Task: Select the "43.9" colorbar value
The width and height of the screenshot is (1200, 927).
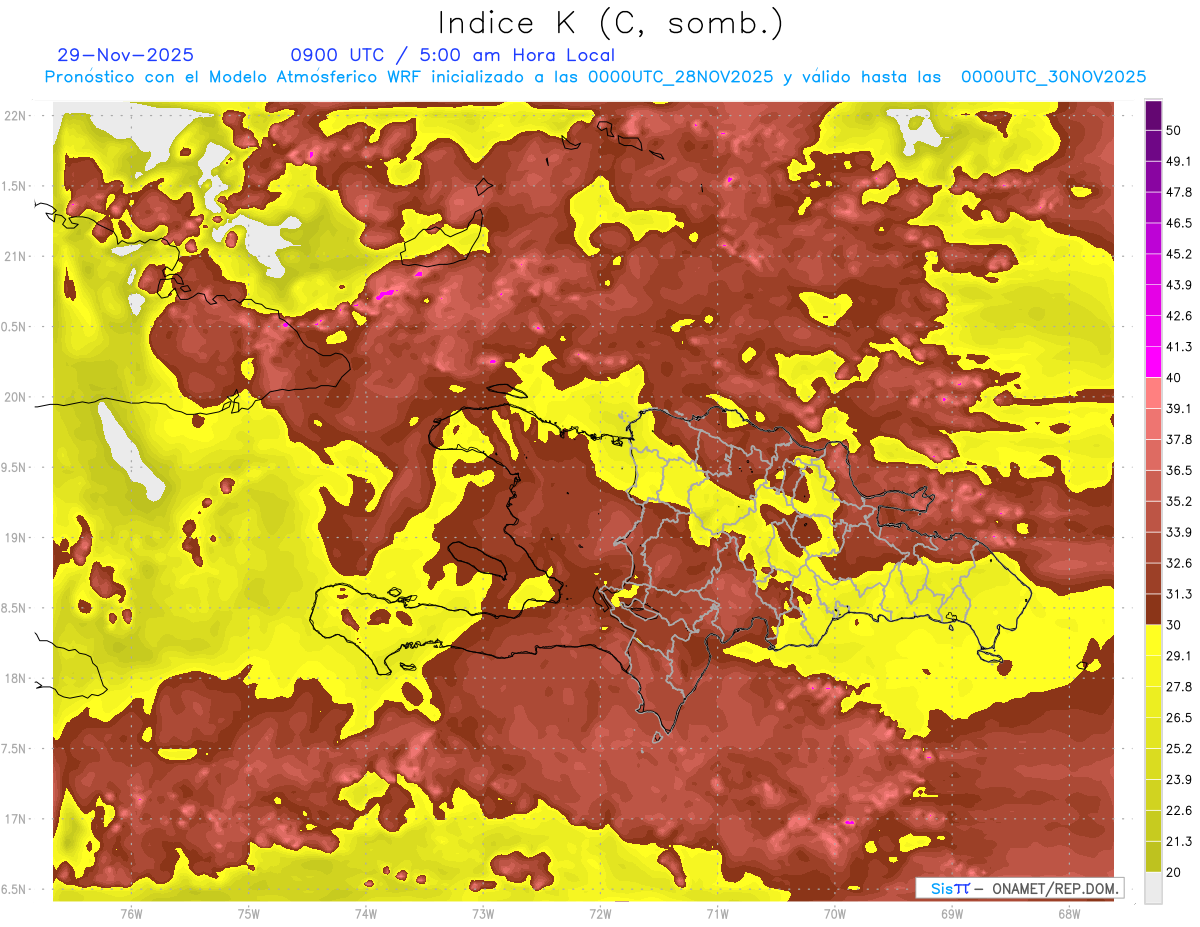Action: 1179,285
